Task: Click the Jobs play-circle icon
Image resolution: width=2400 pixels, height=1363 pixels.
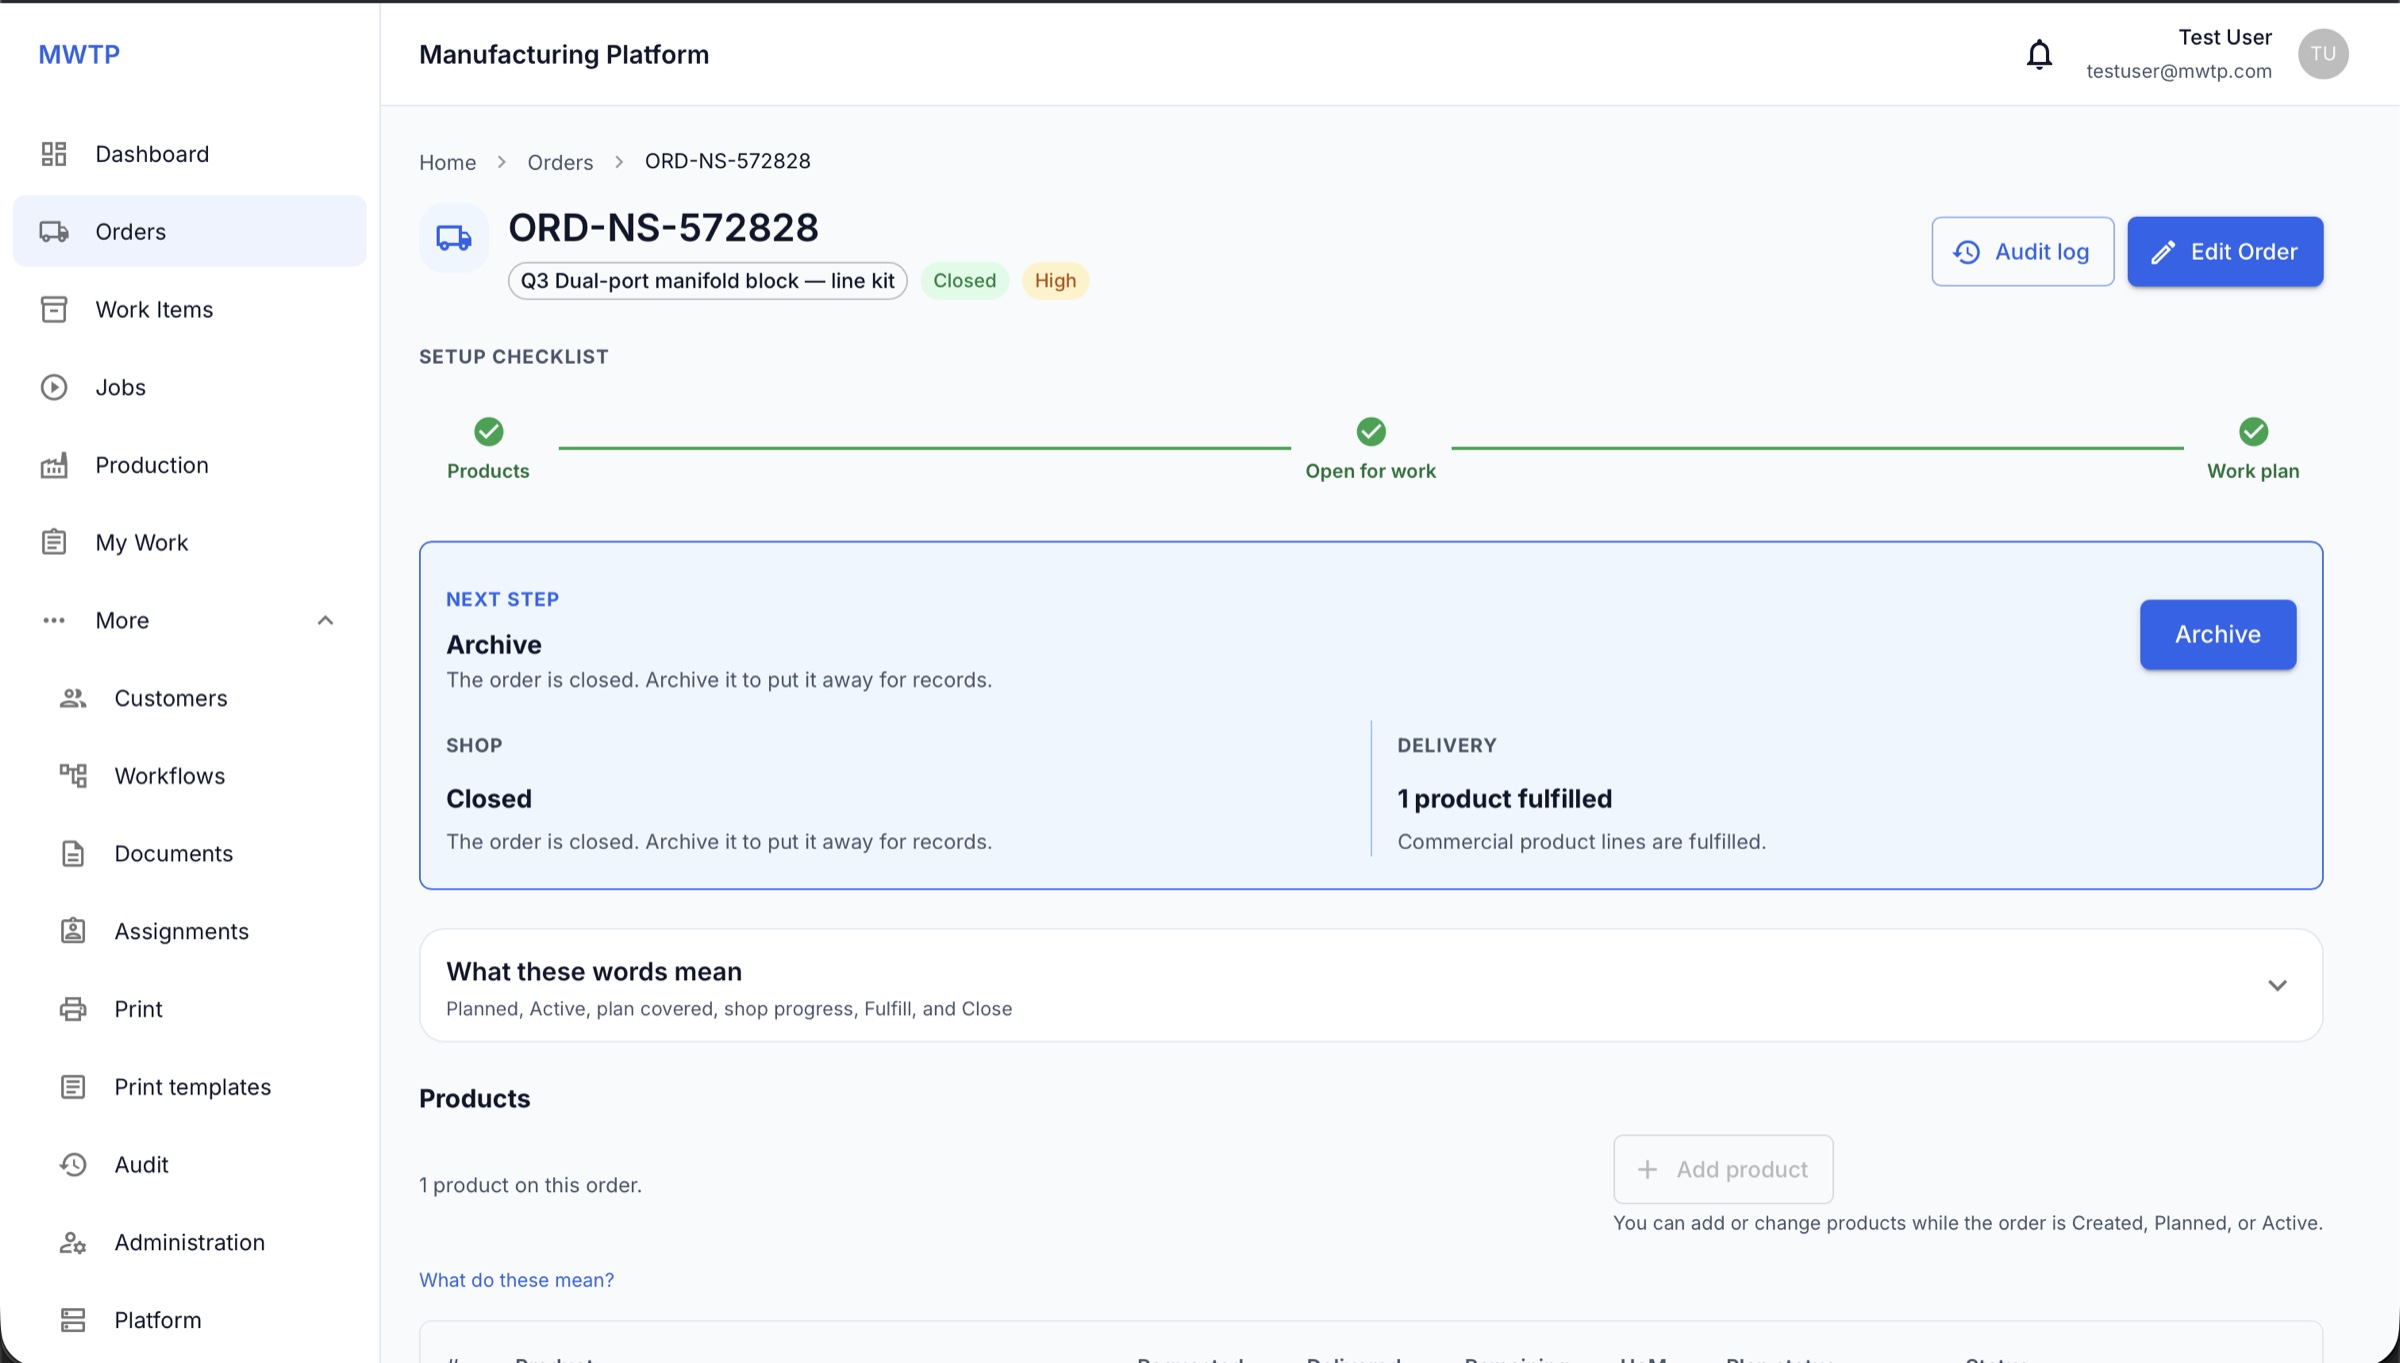Action: [x=54, y=387]
